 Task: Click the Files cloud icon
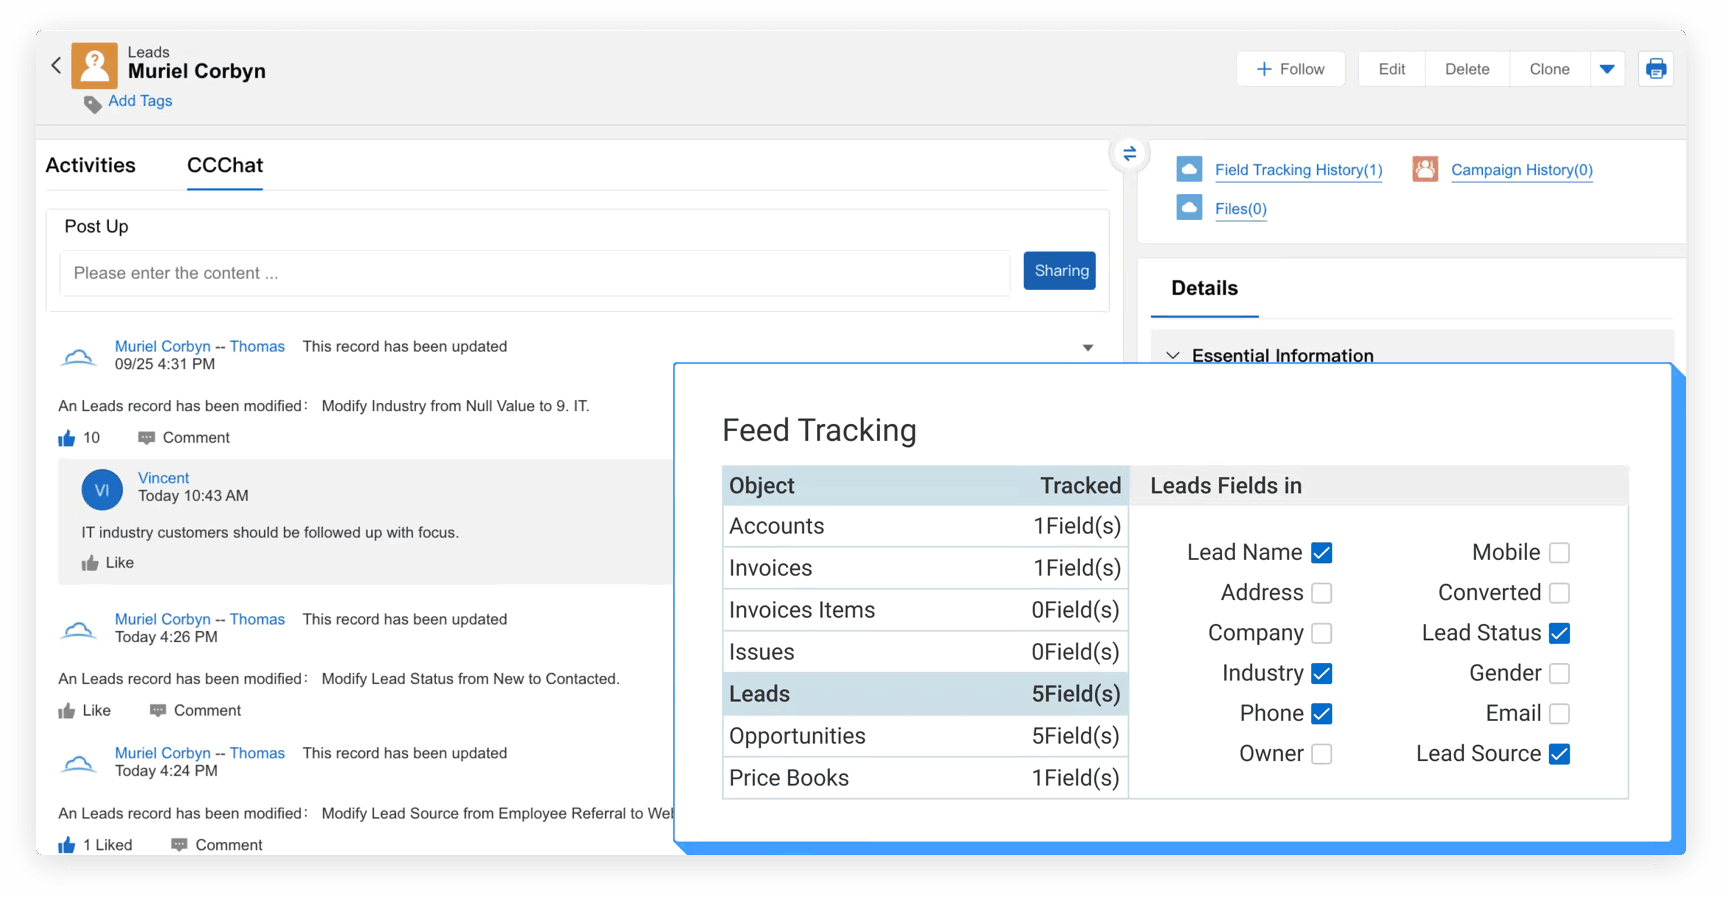[x=1189, y=208]
